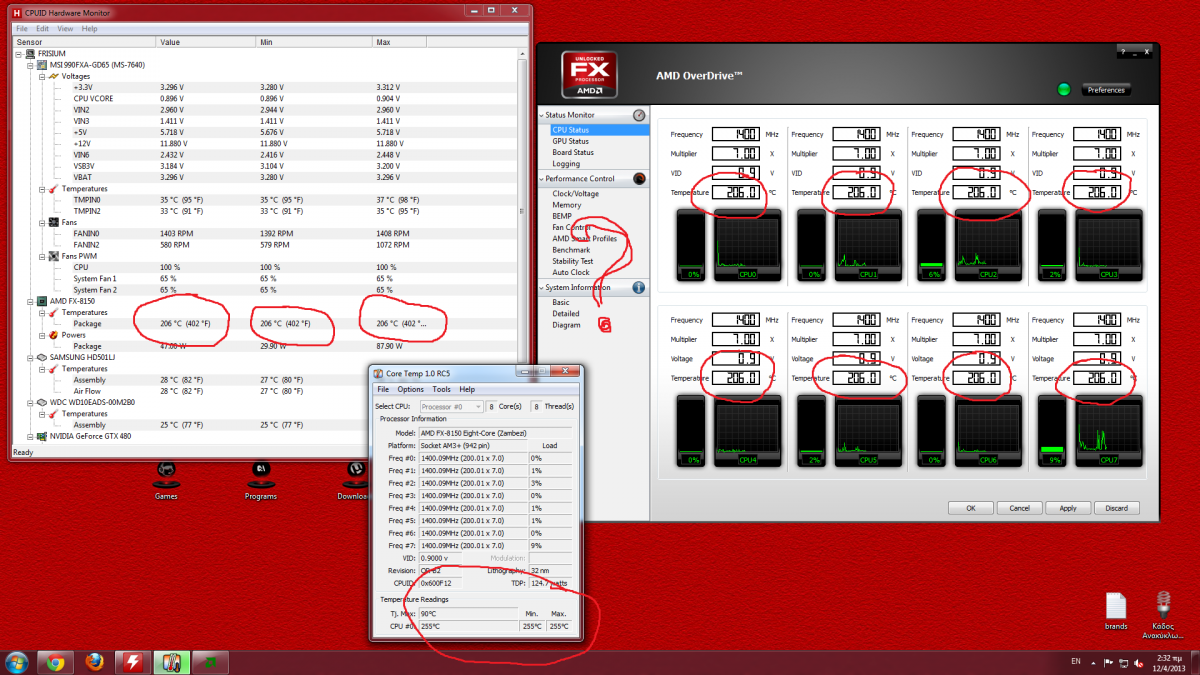This screenshot has width=1200, height=675.
Task: Open the Logging page in OverDrive
Action: (x=566, y=164)
